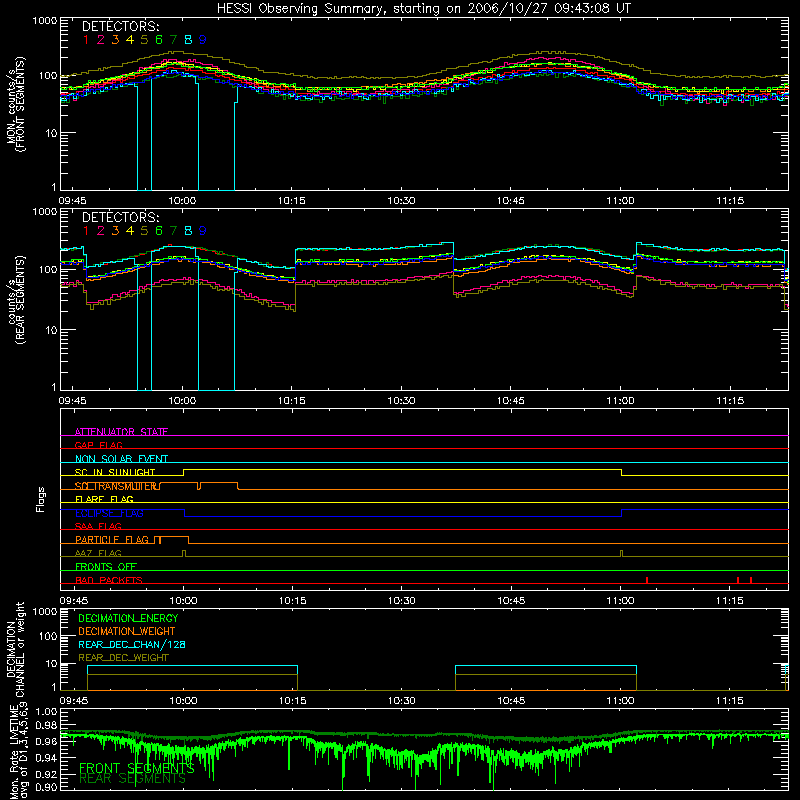
Task: Click the GAP_FLAG label
Action: click(98, 445)
